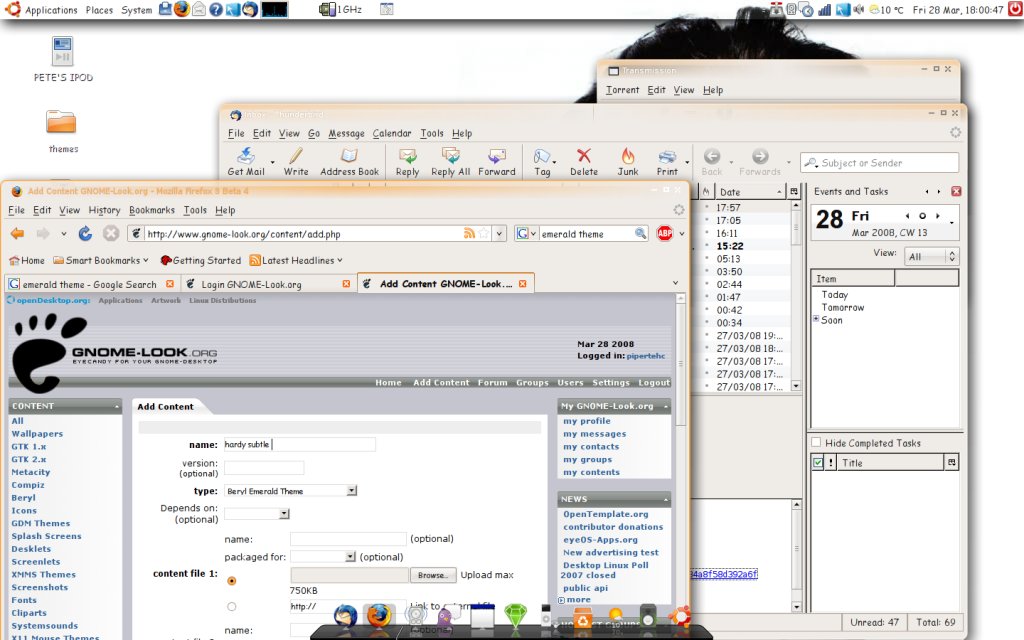The image size is (1024, 640).
Task: Close the emerald theme Google Search tab
Action: pos(170,284)
